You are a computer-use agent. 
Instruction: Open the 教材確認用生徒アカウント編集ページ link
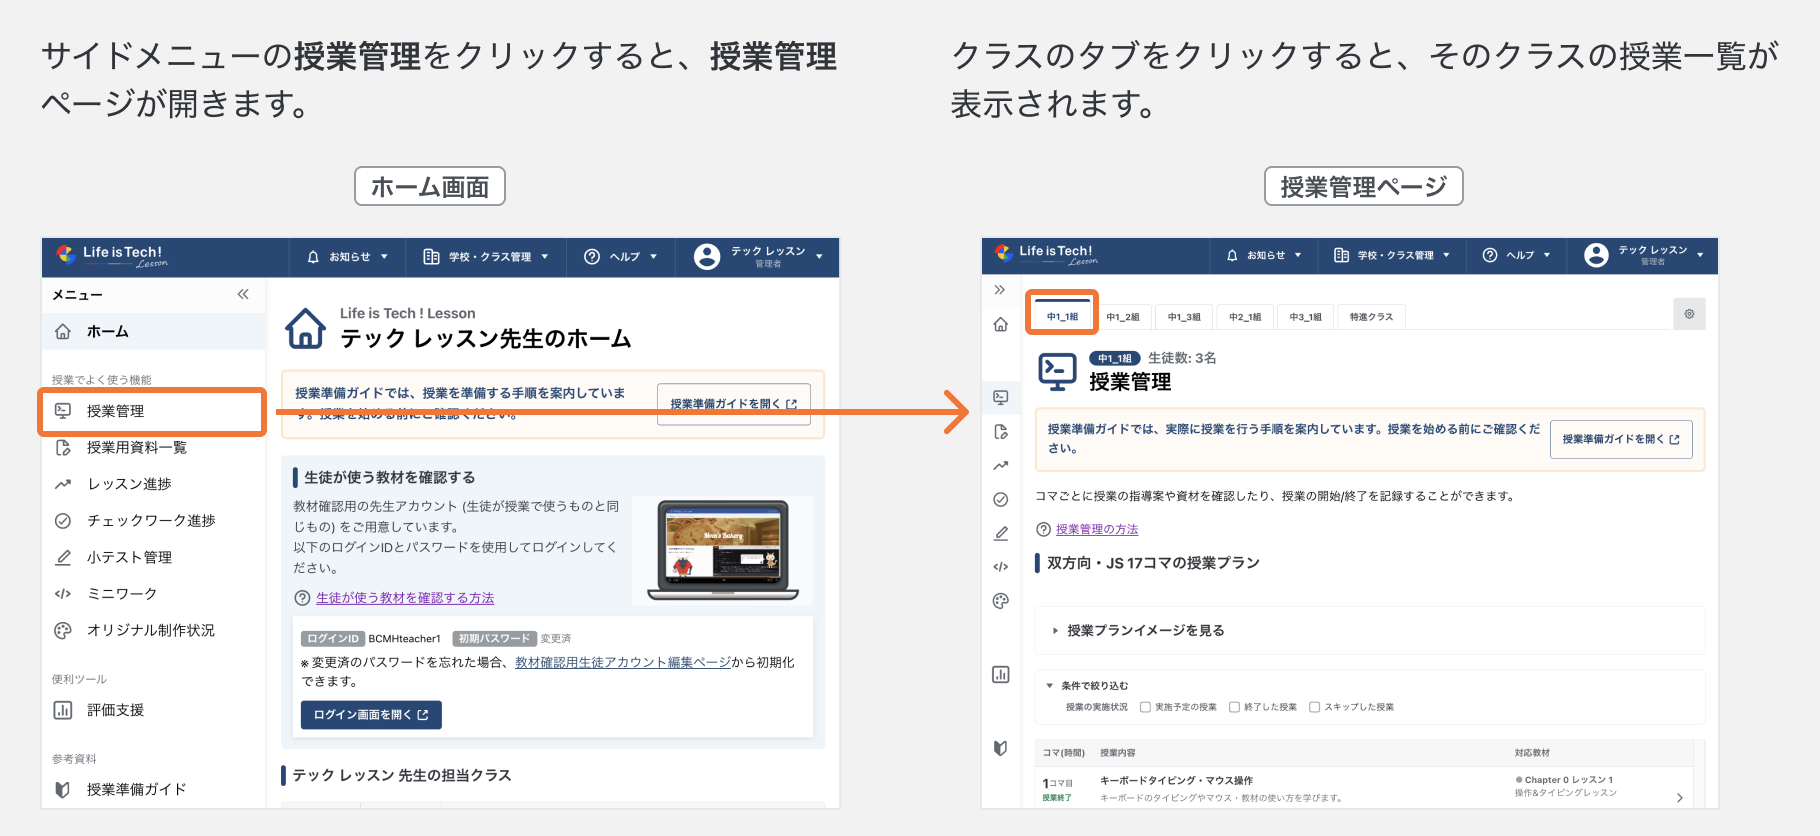[x=623, y=662]
